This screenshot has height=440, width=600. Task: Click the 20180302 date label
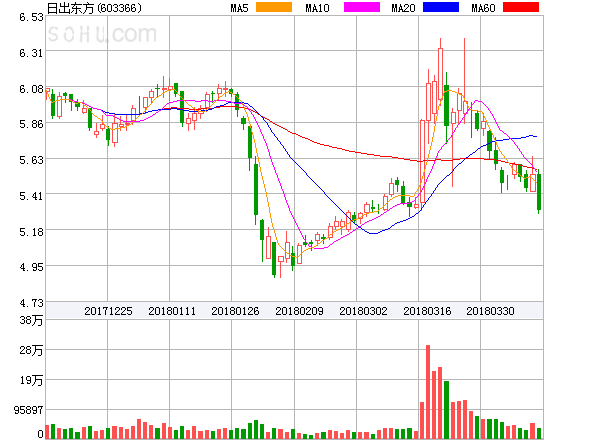[x=363, y=311]
